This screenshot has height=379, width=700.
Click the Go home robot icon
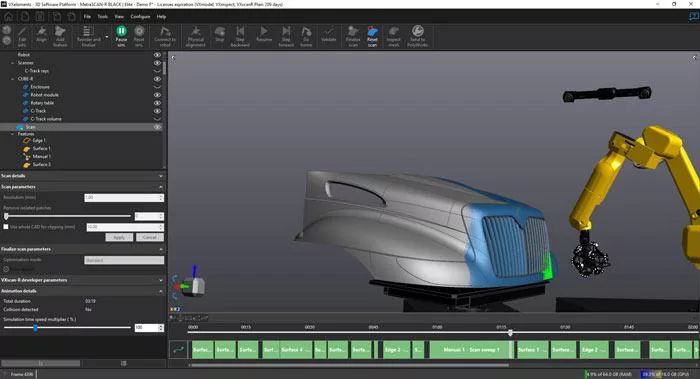306,36
